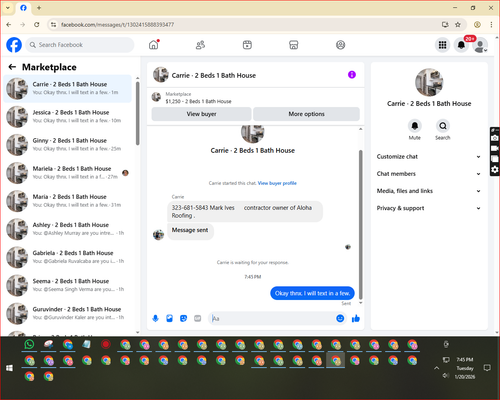Click the More options button
This screenshot has width=500, height=400.
tap(306, 114)
